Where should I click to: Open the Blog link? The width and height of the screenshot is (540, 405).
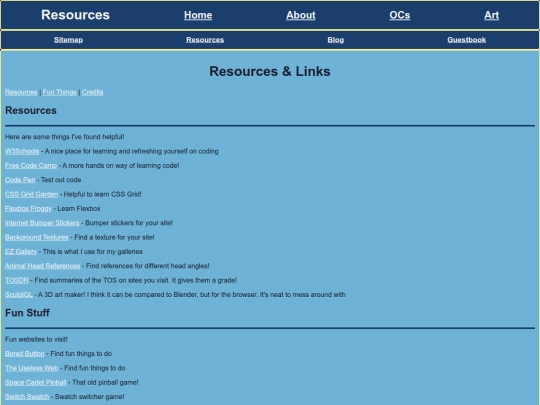pyautogui.click(x=335, y=40)
